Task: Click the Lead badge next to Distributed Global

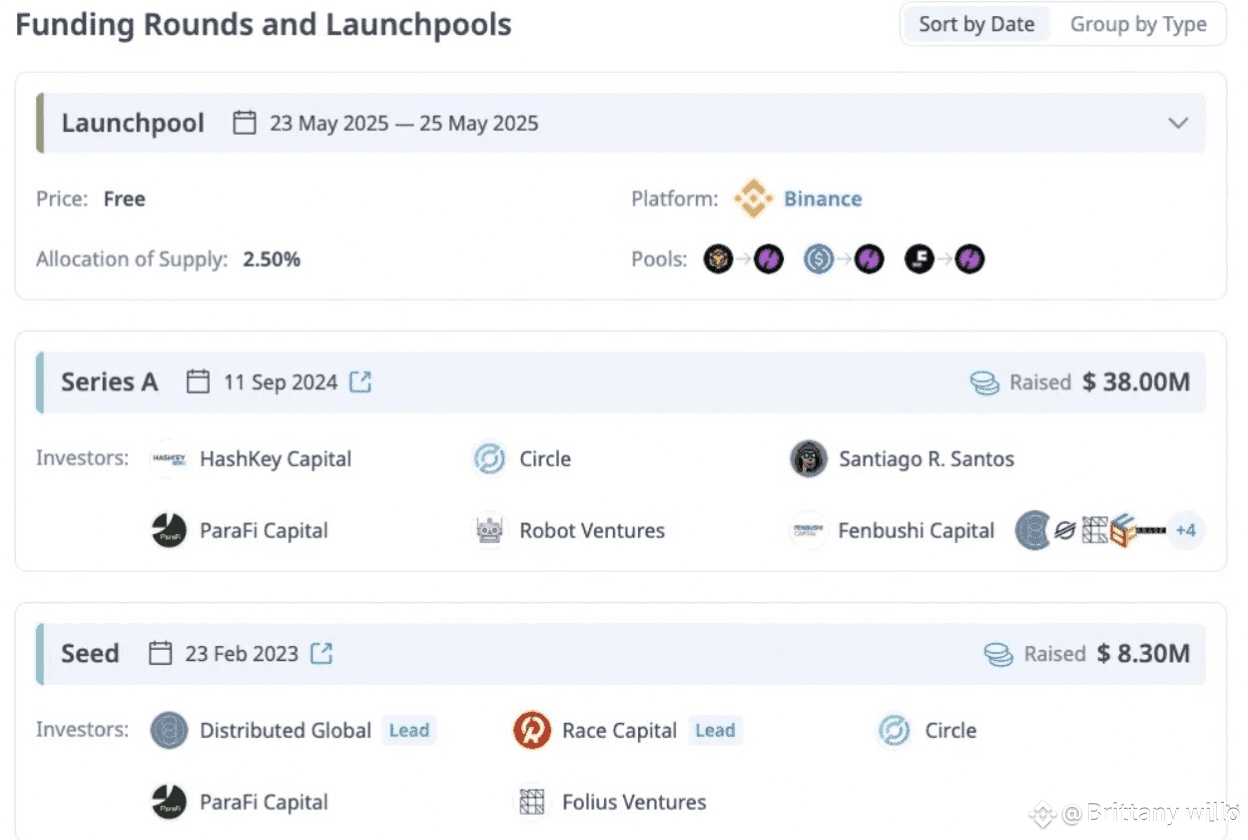Action: tap(409, 730)
